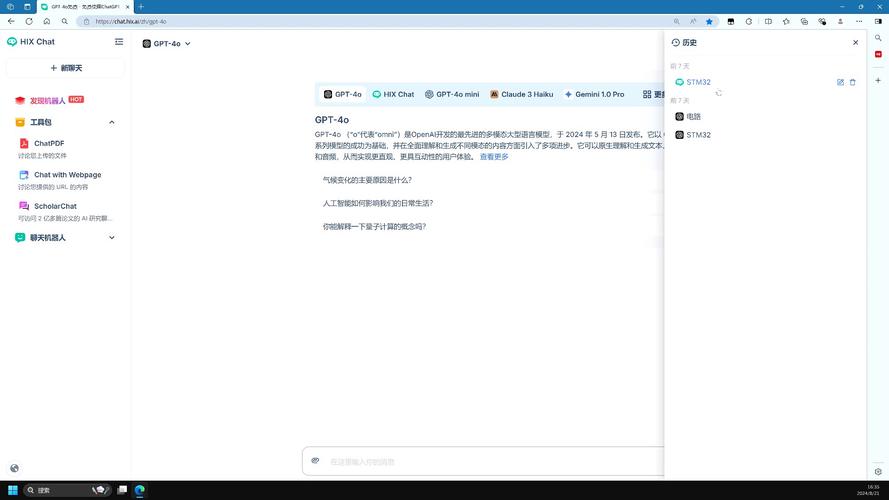This screenshot has width=889, height=500.
Task: Open 电路 chat in history
Action: [x=688, y=117]
